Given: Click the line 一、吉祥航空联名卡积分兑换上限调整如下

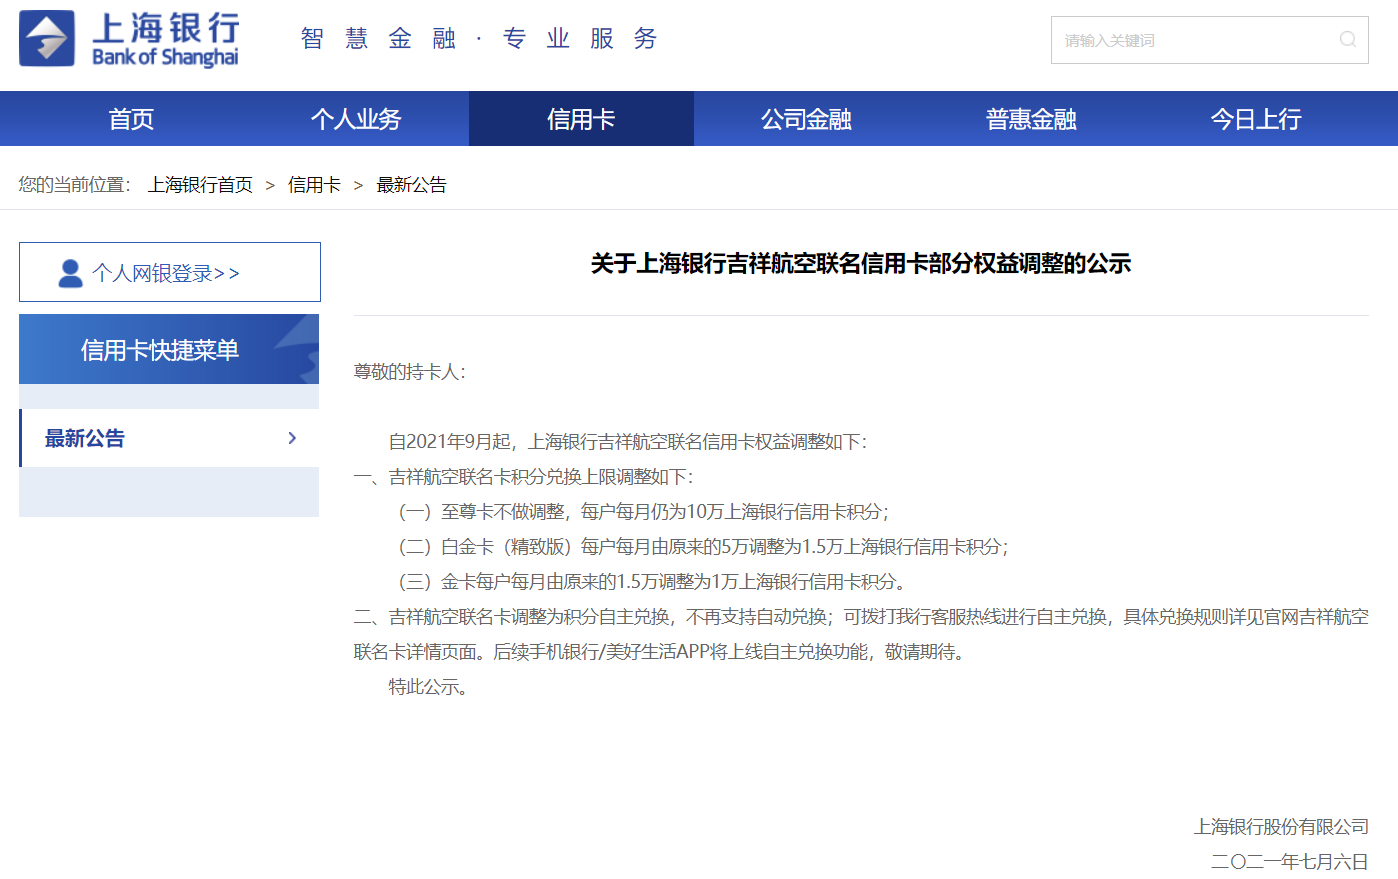Looking at the screenshot, I should click(x=523, y=477).
